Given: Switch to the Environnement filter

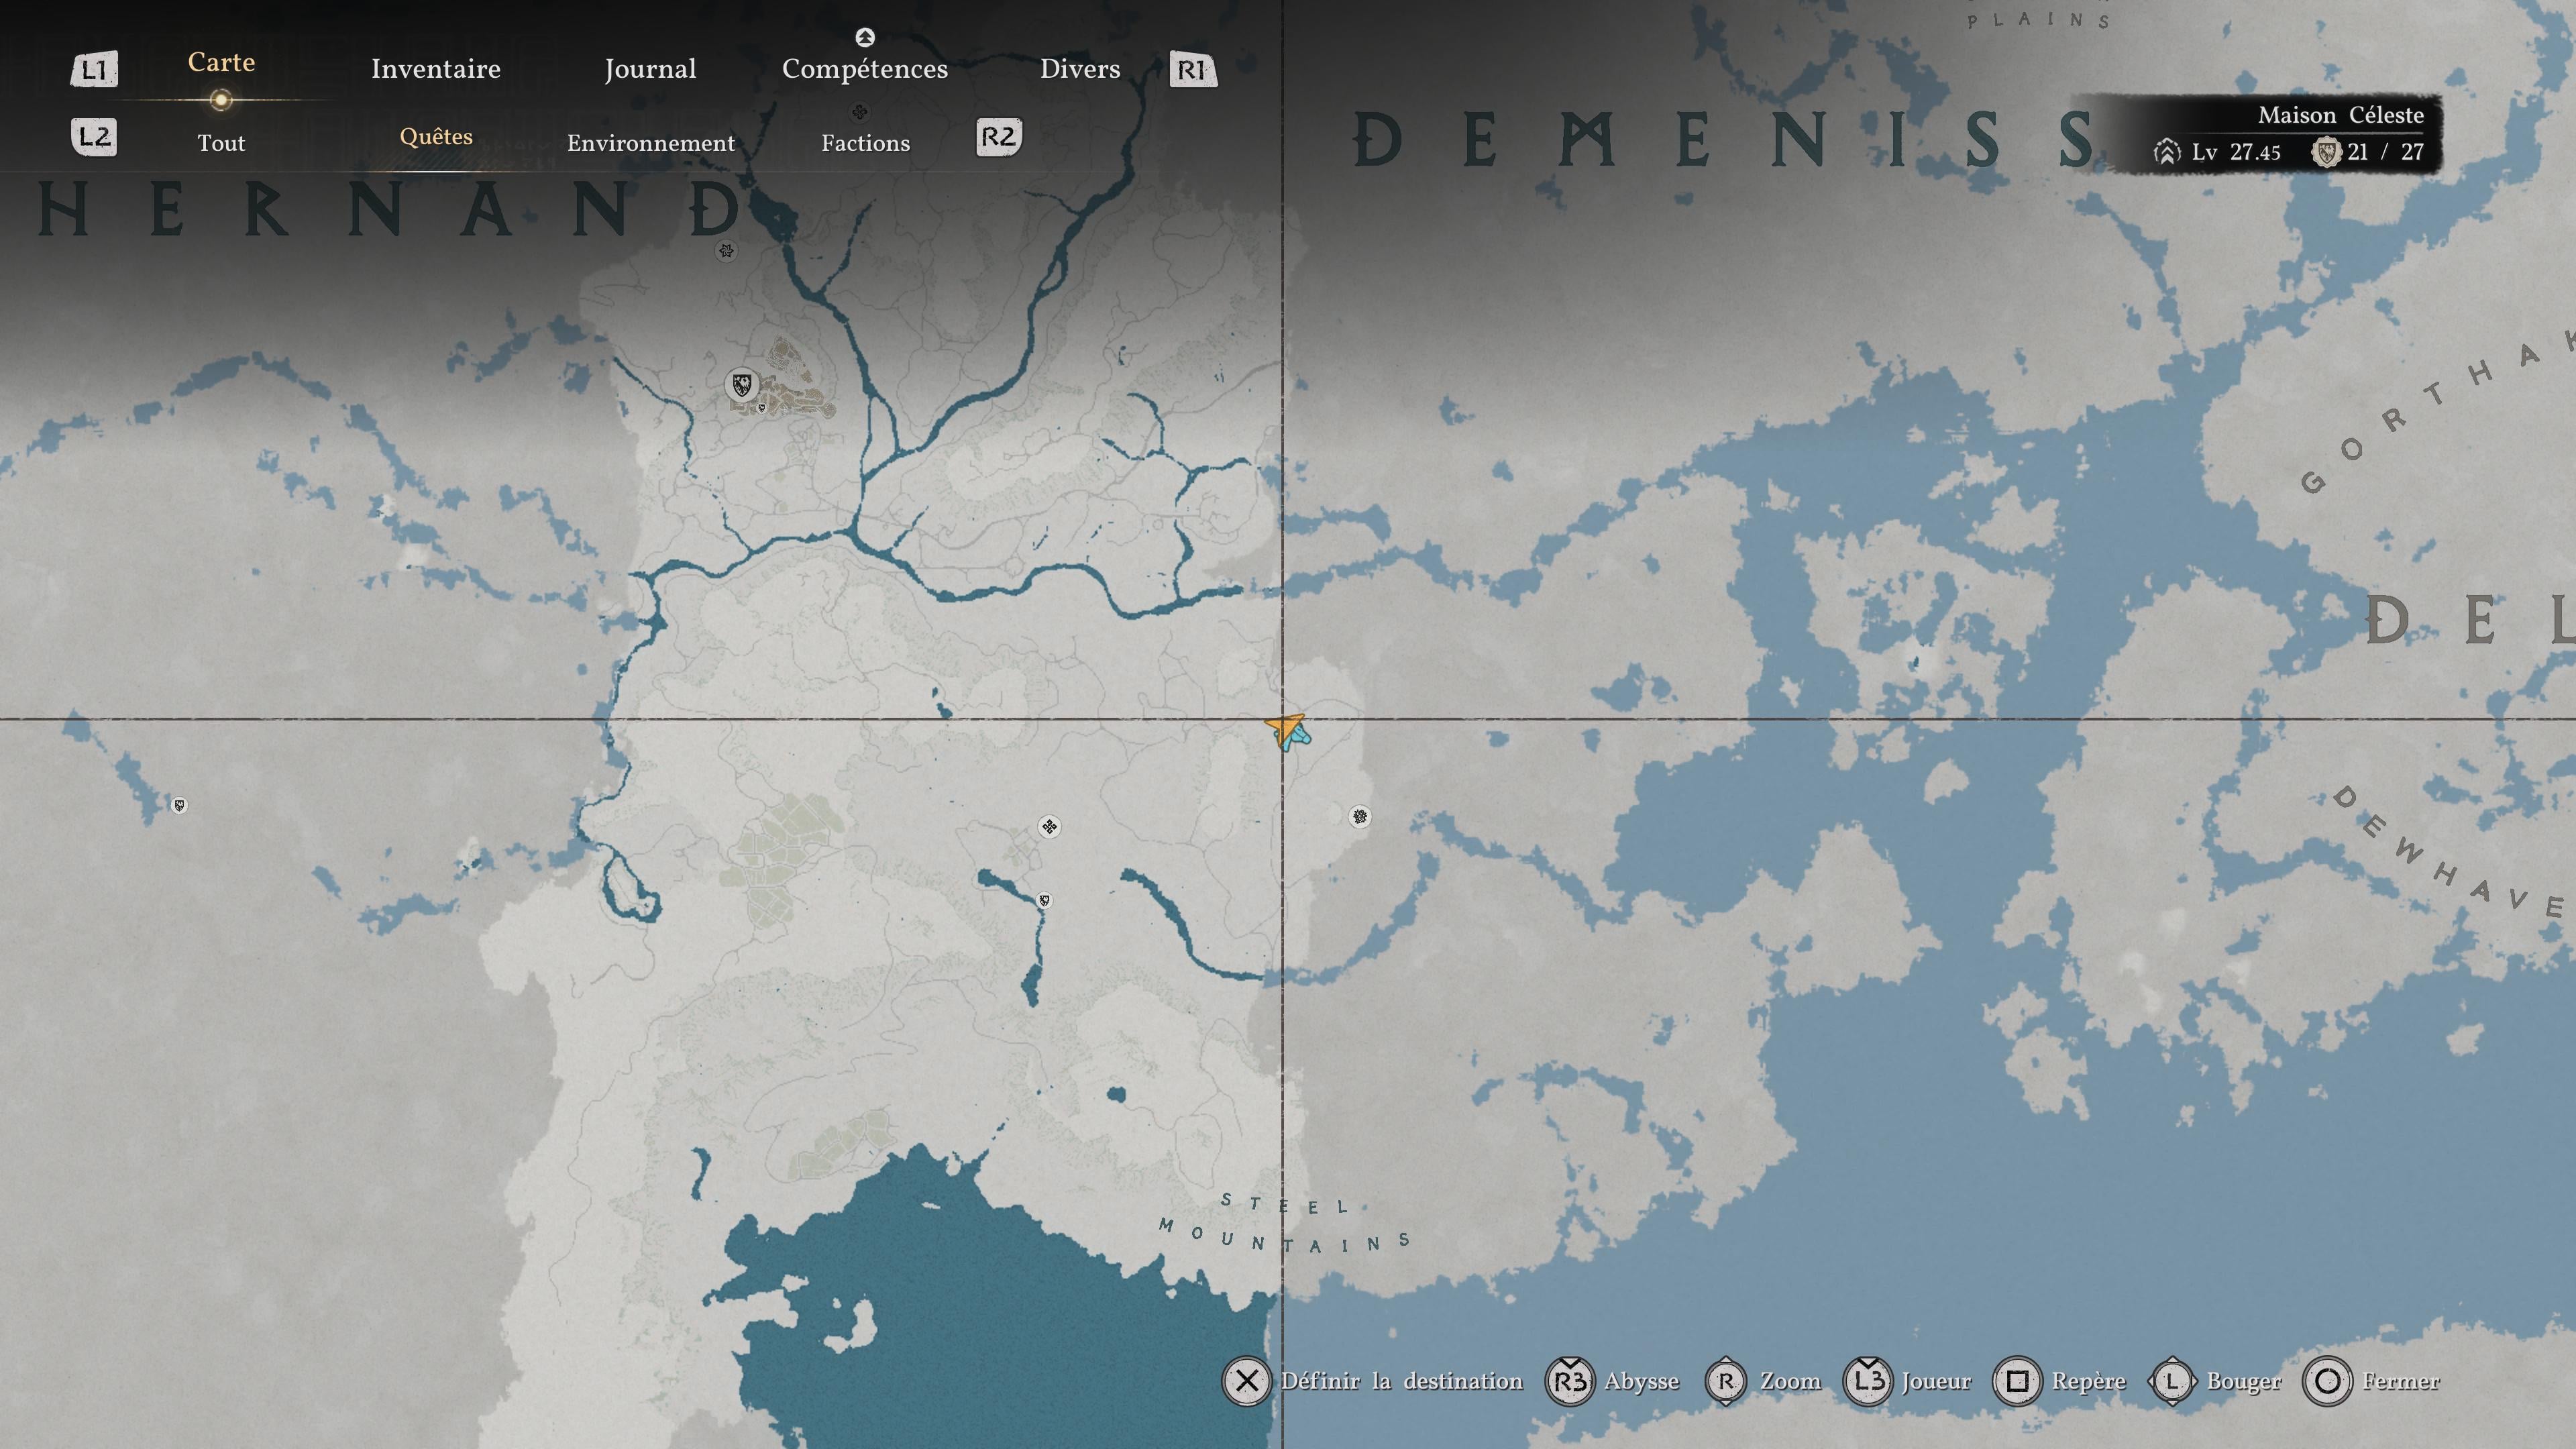Looking at the screenshot, I should point(651,143).
